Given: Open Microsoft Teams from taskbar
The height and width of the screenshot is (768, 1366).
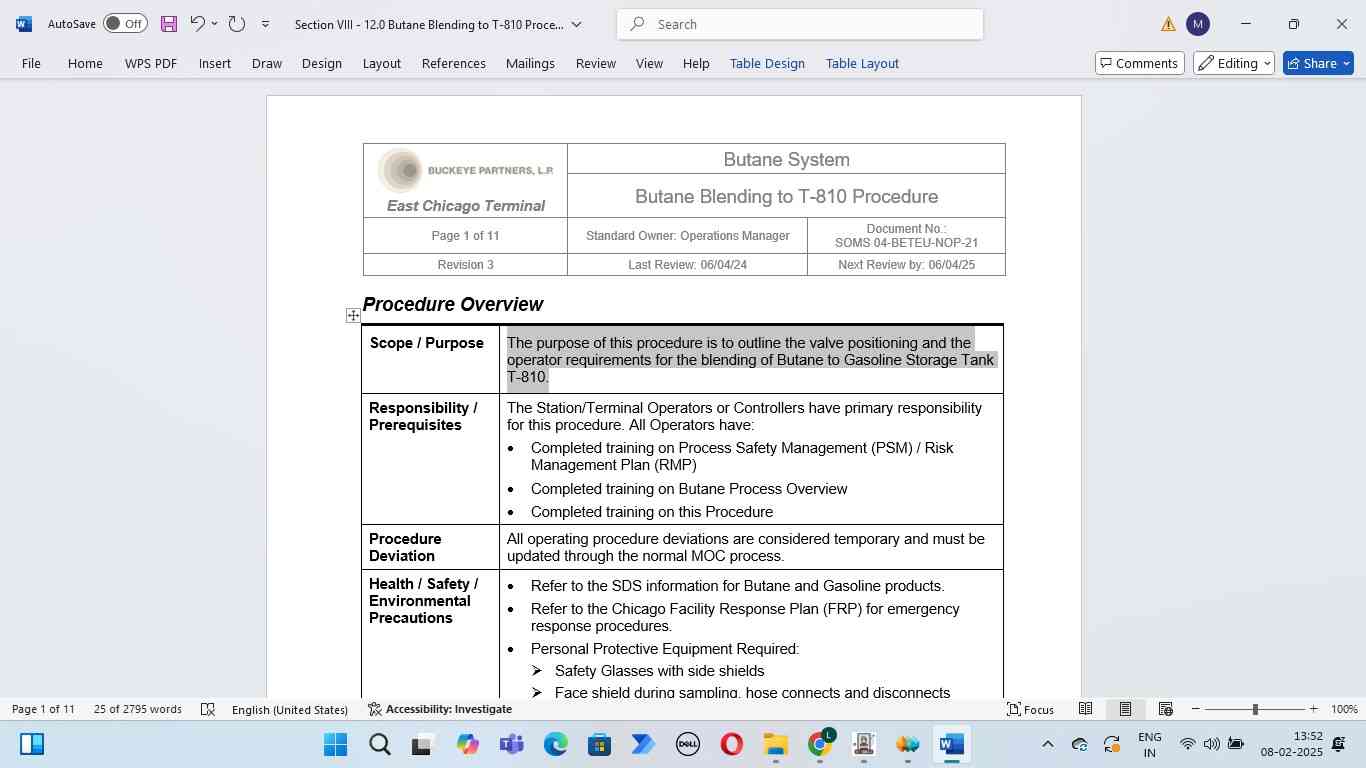Looking at the screenshot, I should point(511,744).
